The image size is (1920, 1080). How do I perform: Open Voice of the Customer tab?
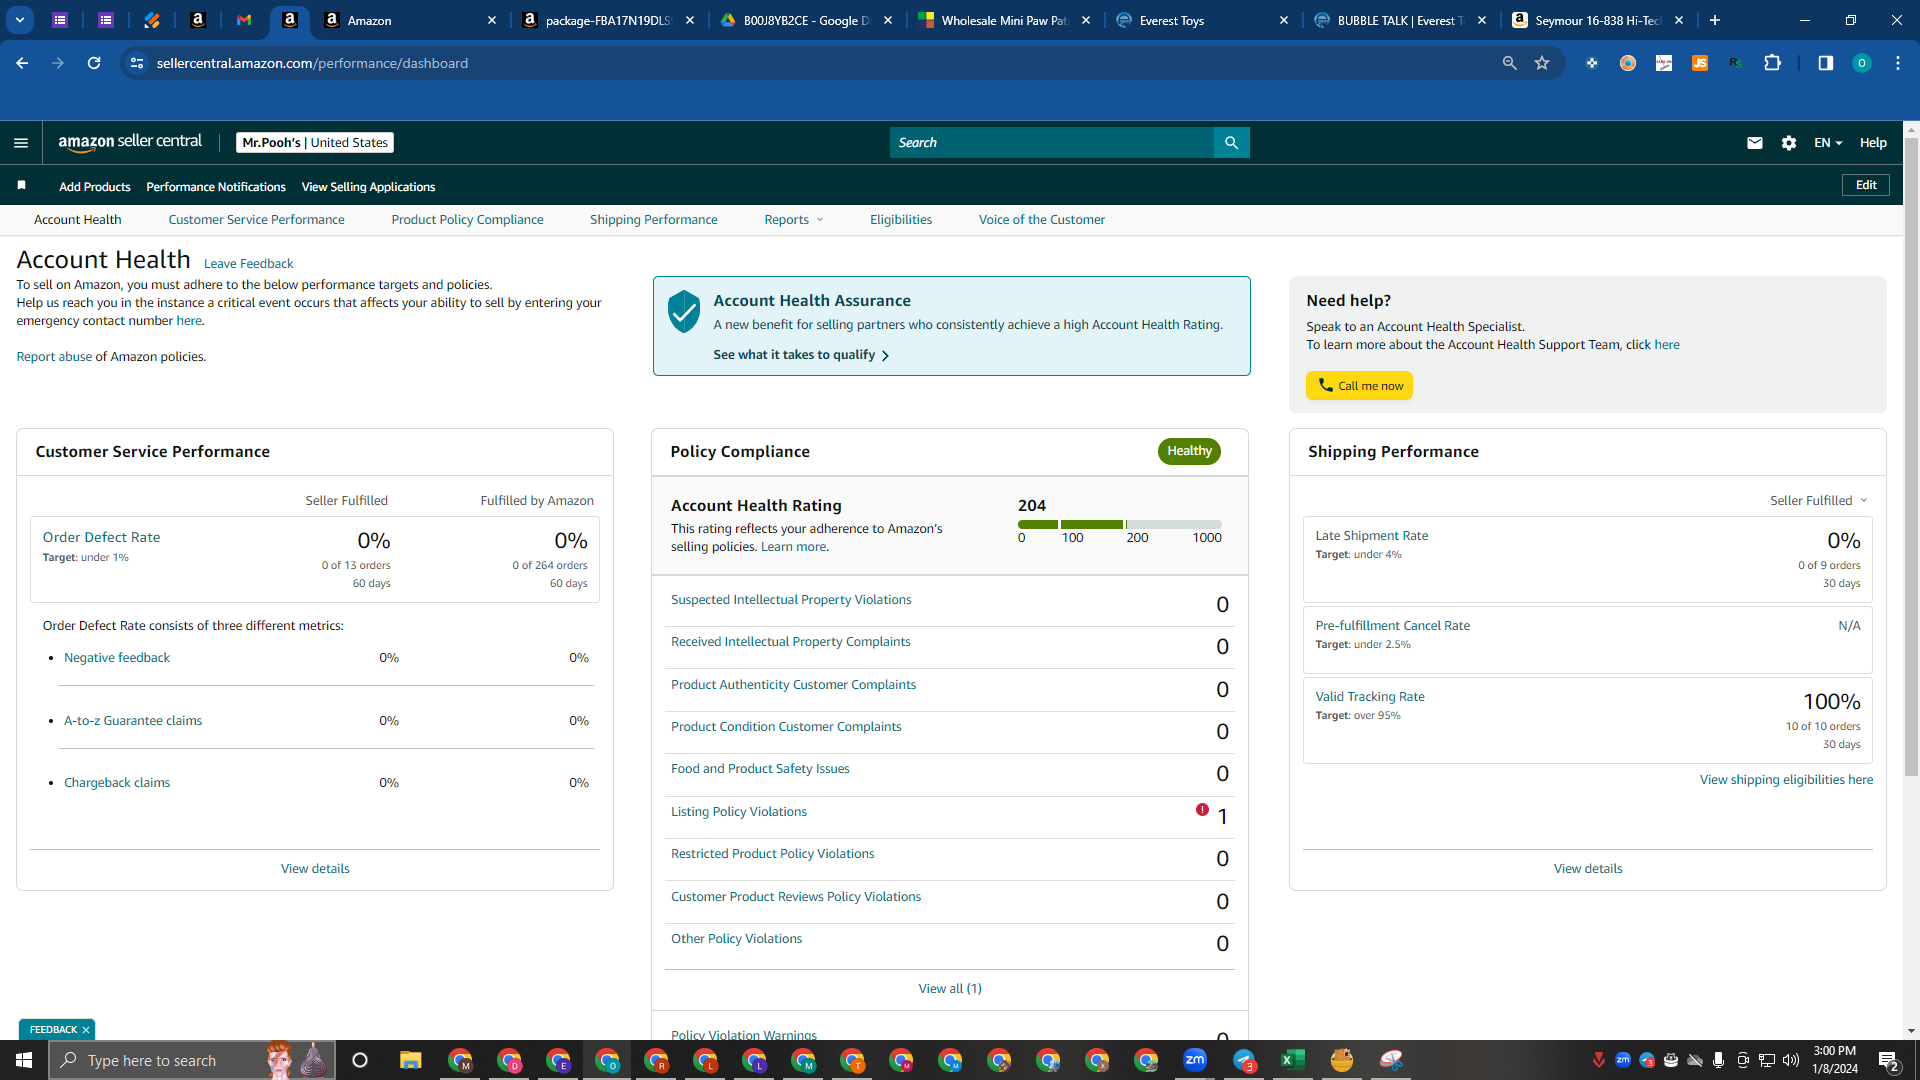(1042, 220)
